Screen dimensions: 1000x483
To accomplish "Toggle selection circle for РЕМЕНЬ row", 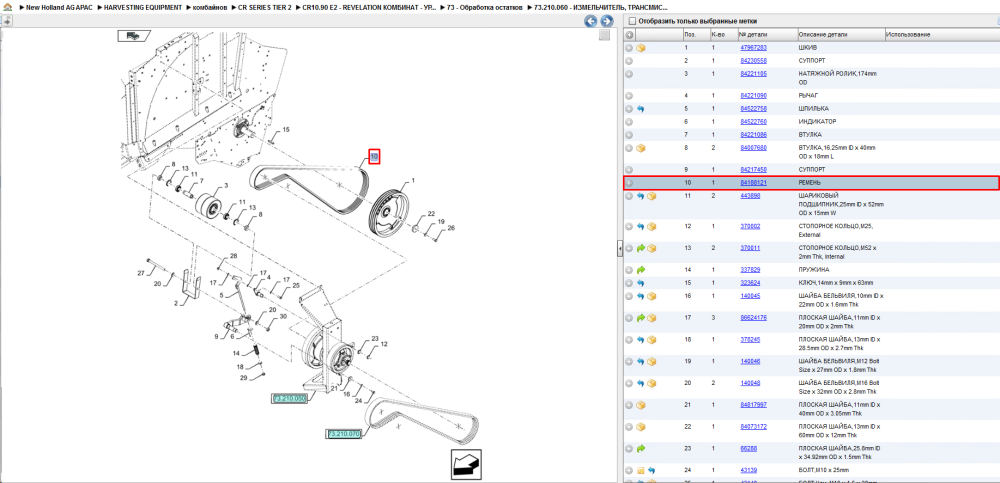I will 629,183.
